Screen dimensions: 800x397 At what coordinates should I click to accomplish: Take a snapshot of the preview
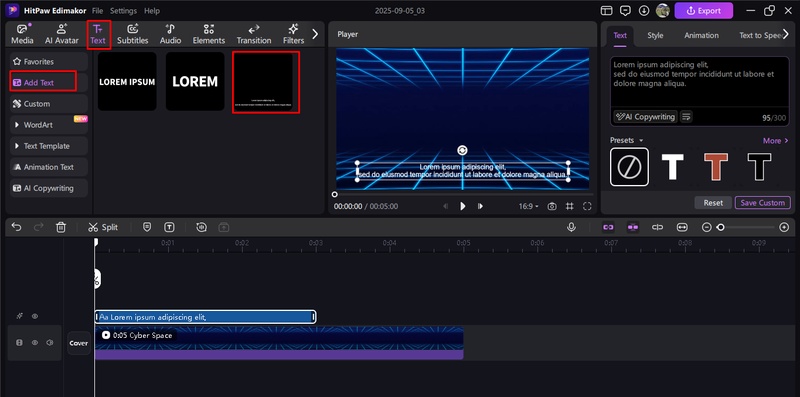pyautogui.click(x=552, y=206)
